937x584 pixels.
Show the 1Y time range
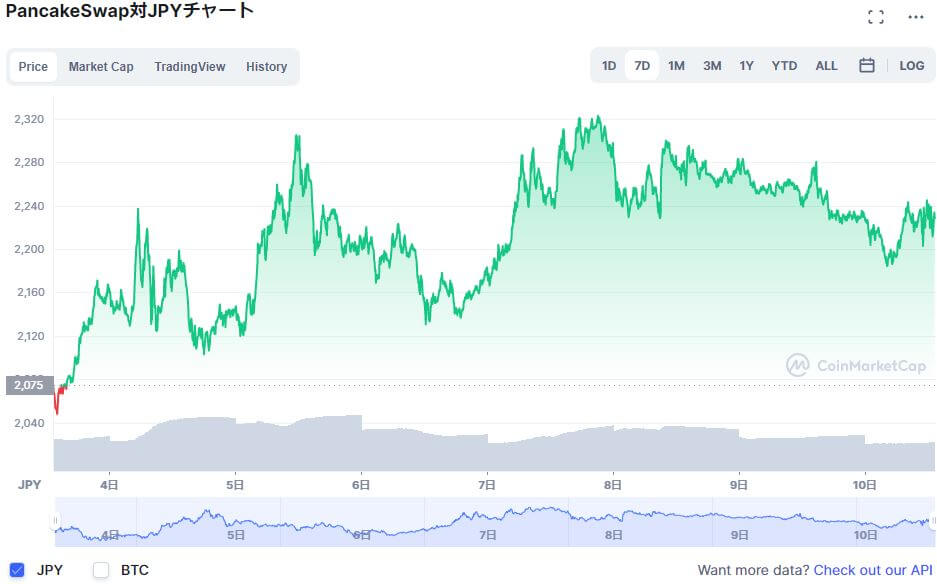(x=746, y=66)
